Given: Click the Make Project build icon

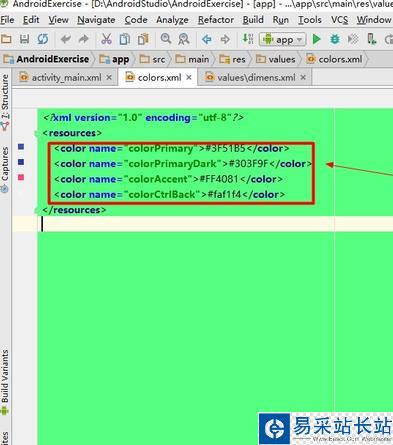Looking at the screenshot, I should pos(248,39).
